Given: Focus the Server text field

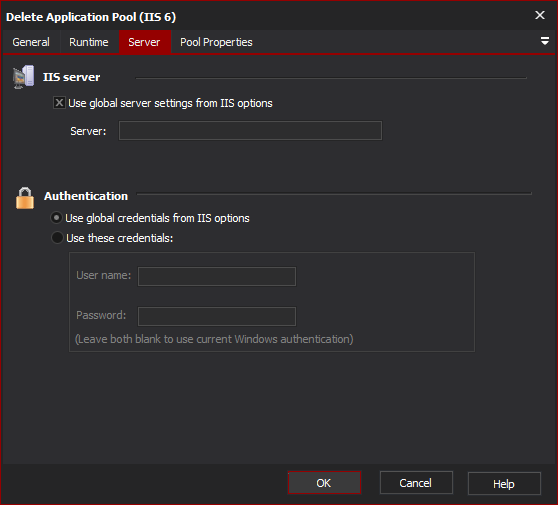Looking at the screenshot, I should (251, 131).
